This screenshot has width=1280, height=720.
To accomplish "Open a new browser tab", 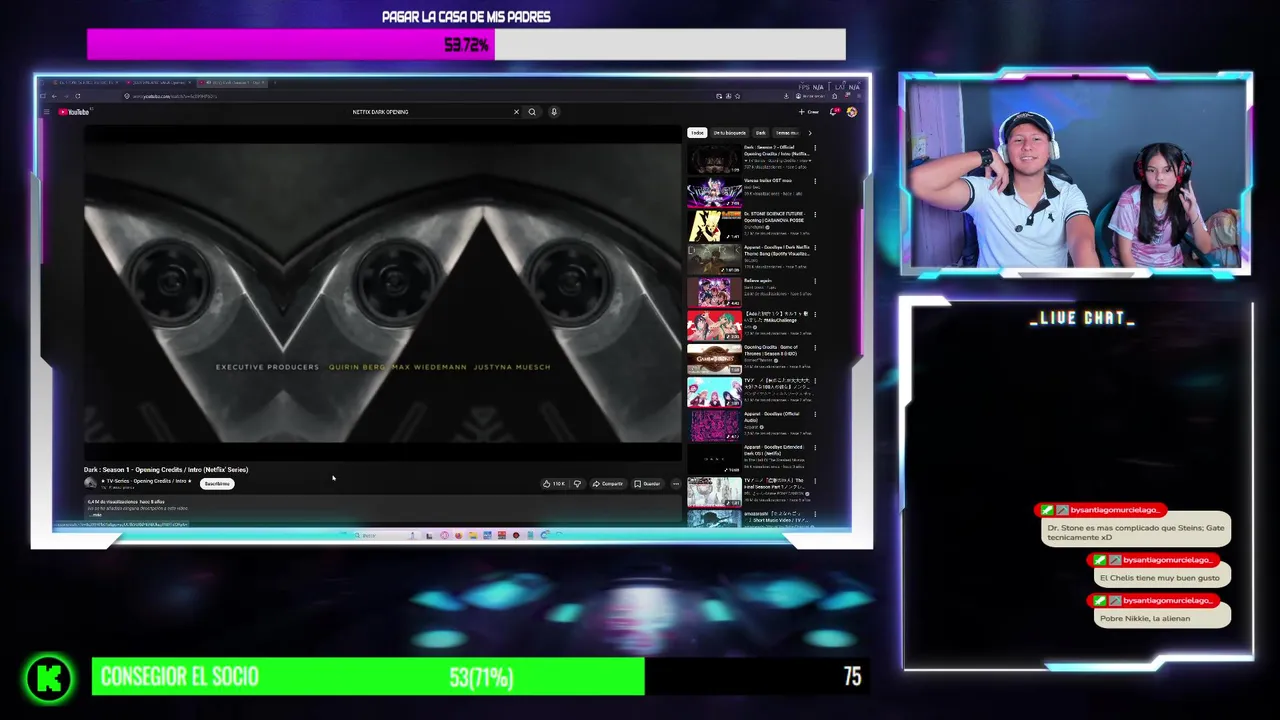I will point(274,82).
